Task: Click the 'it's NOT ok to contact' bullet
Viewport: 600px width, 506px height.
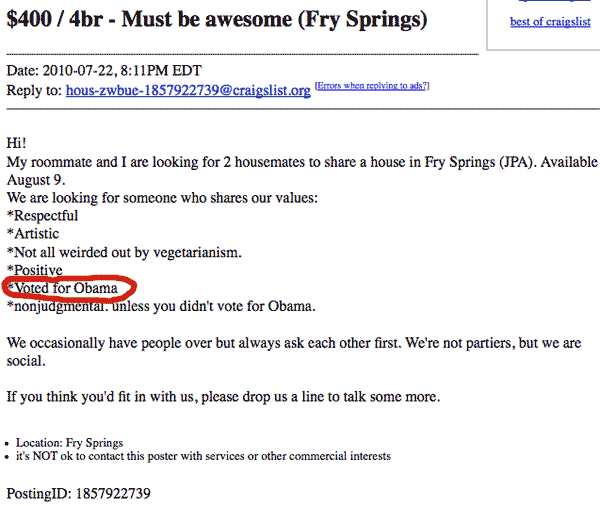Action: 203,456
